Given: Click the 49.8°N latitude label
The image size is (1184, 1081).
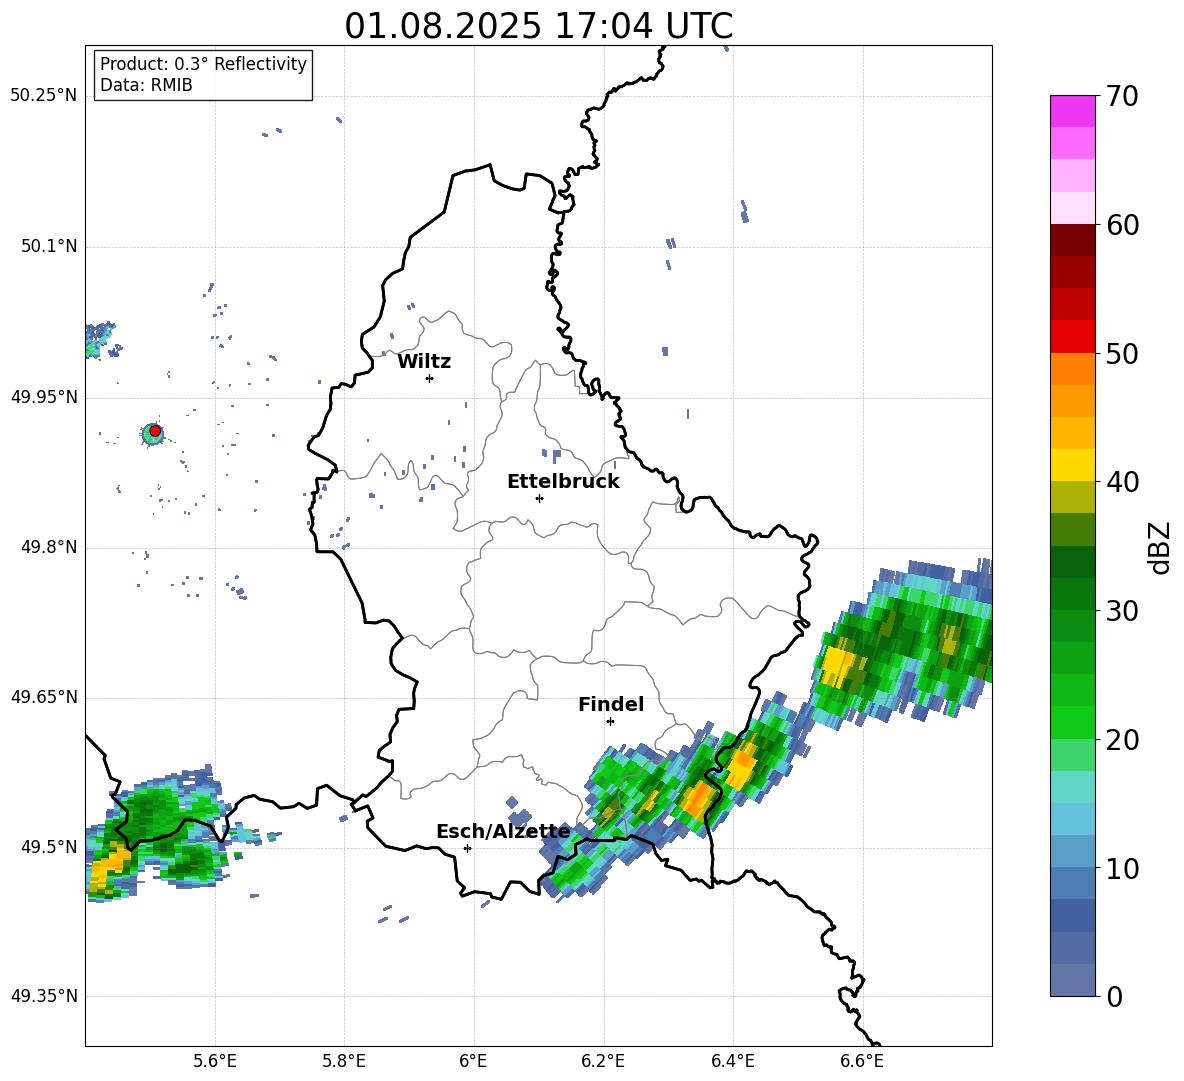Looking at the screenshot, I should 49,547.
